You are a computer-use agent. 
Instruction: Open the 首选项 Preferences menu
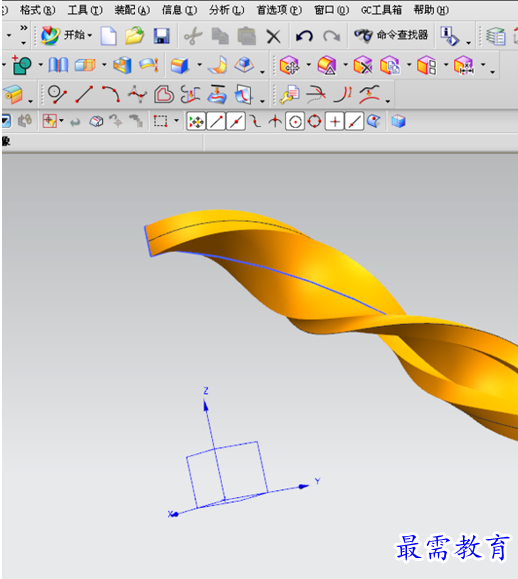point(279,10)
